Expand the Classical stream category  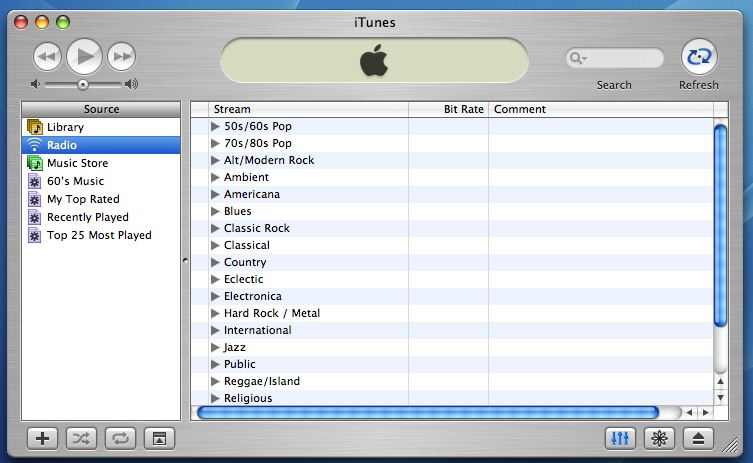point(215,245)
